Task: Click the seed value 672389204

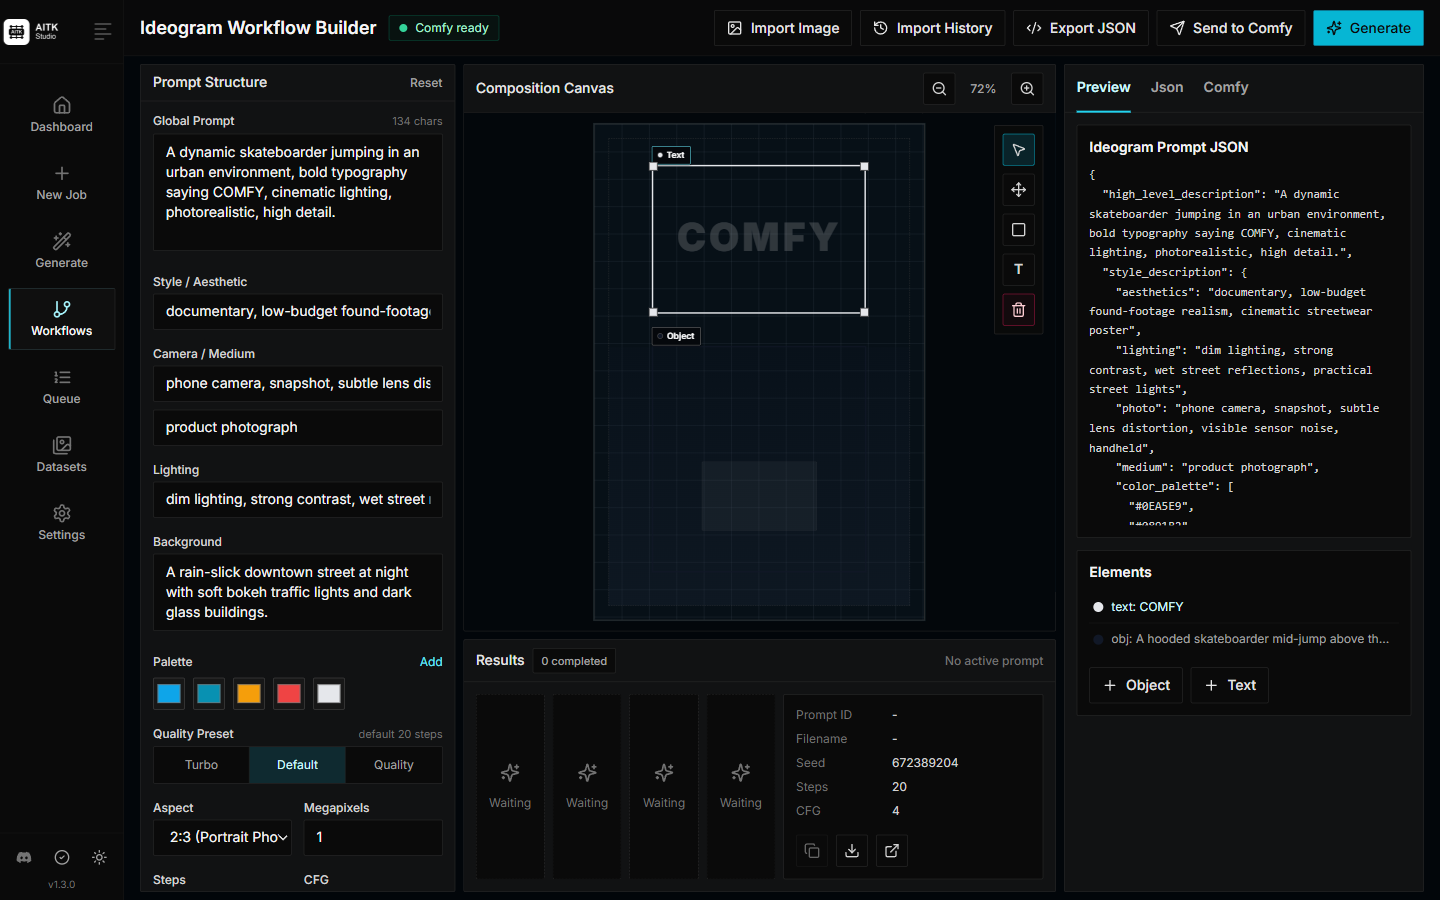Action: 925,763
